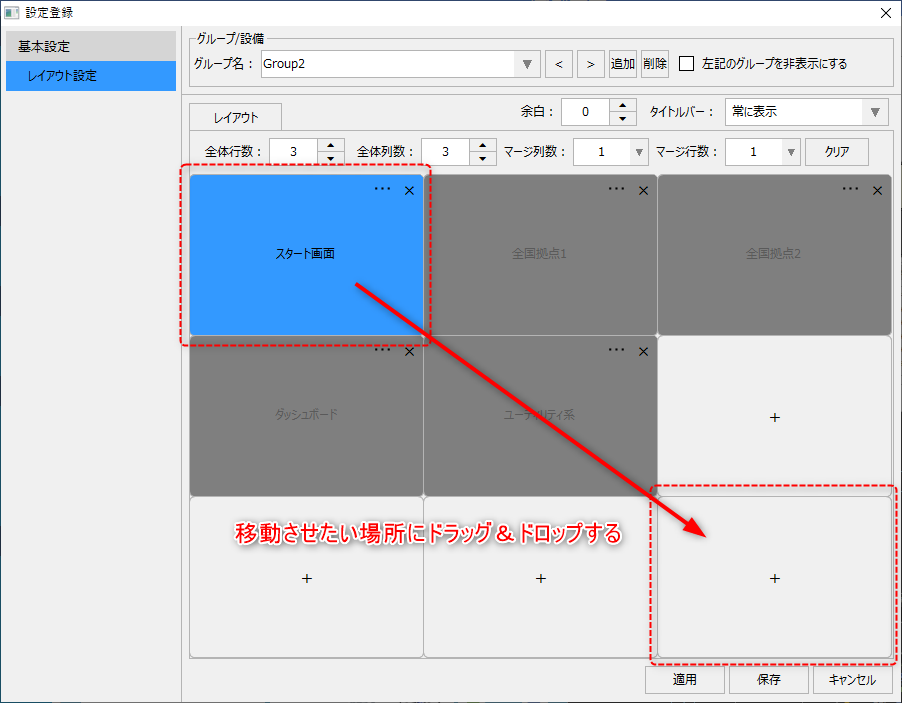Remove the スタート画面 panel with its × icon
The height and width of the screenshot is (703, 902).
(x=408, y=190)
